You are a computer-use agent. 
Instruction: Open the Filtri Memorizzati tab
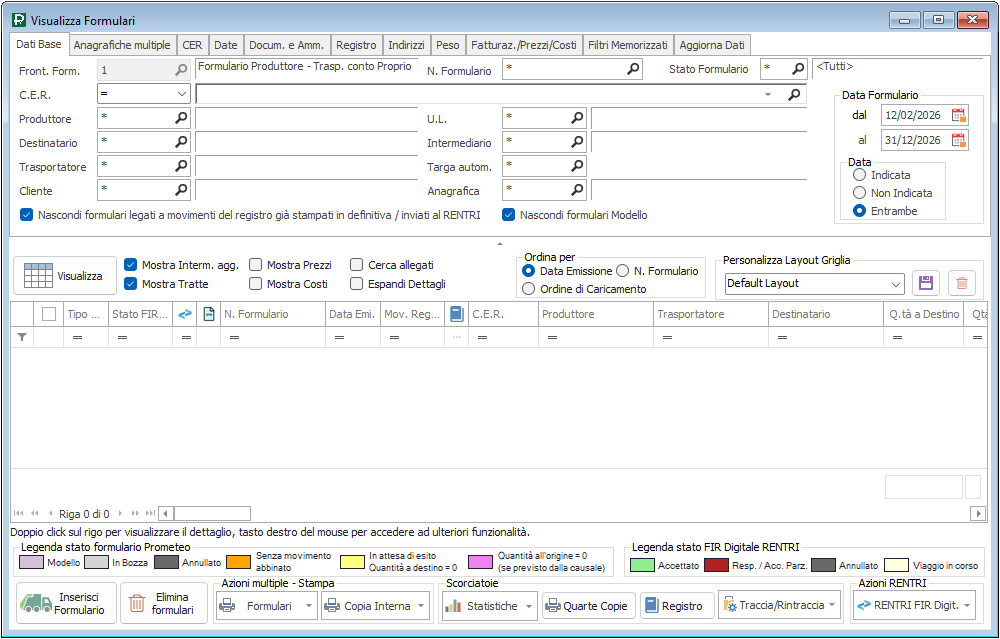[627, 45]
